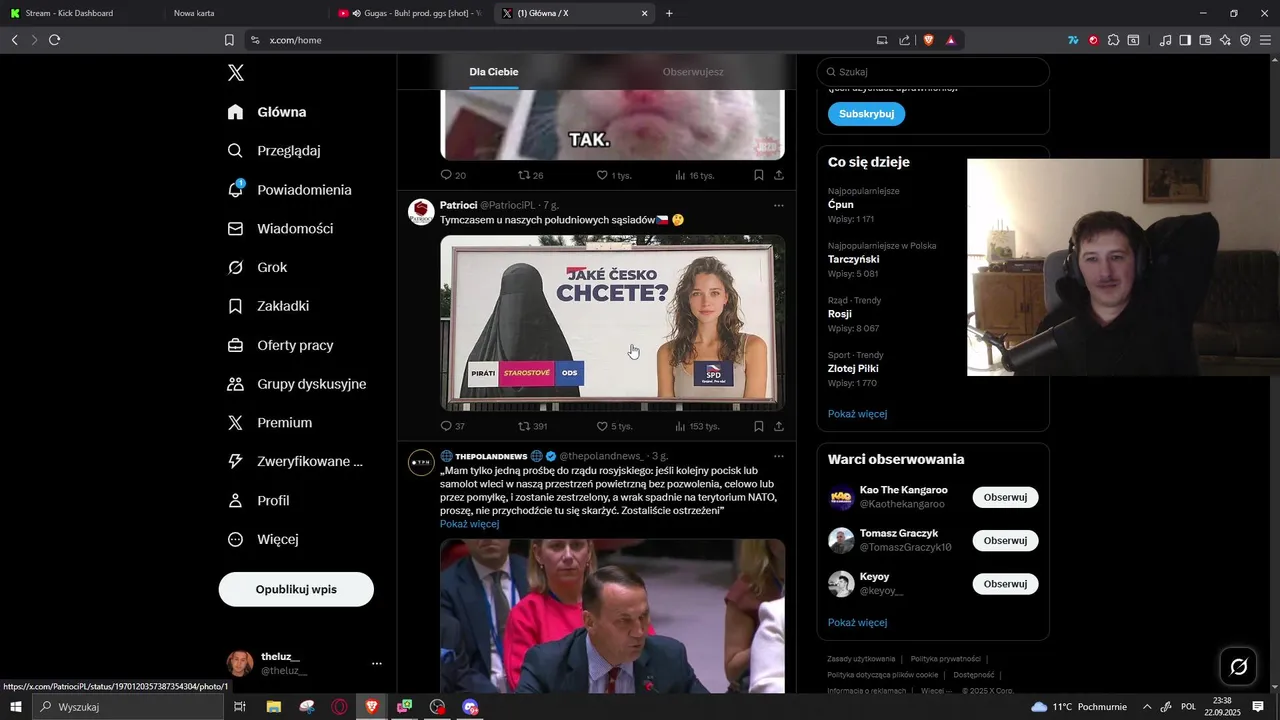Image resolution: width=1280 pixels, height=720 pixels.
Task: Switch to the Dla Ciebie tab
Action: pyautogui.click(x=494, y=72)
